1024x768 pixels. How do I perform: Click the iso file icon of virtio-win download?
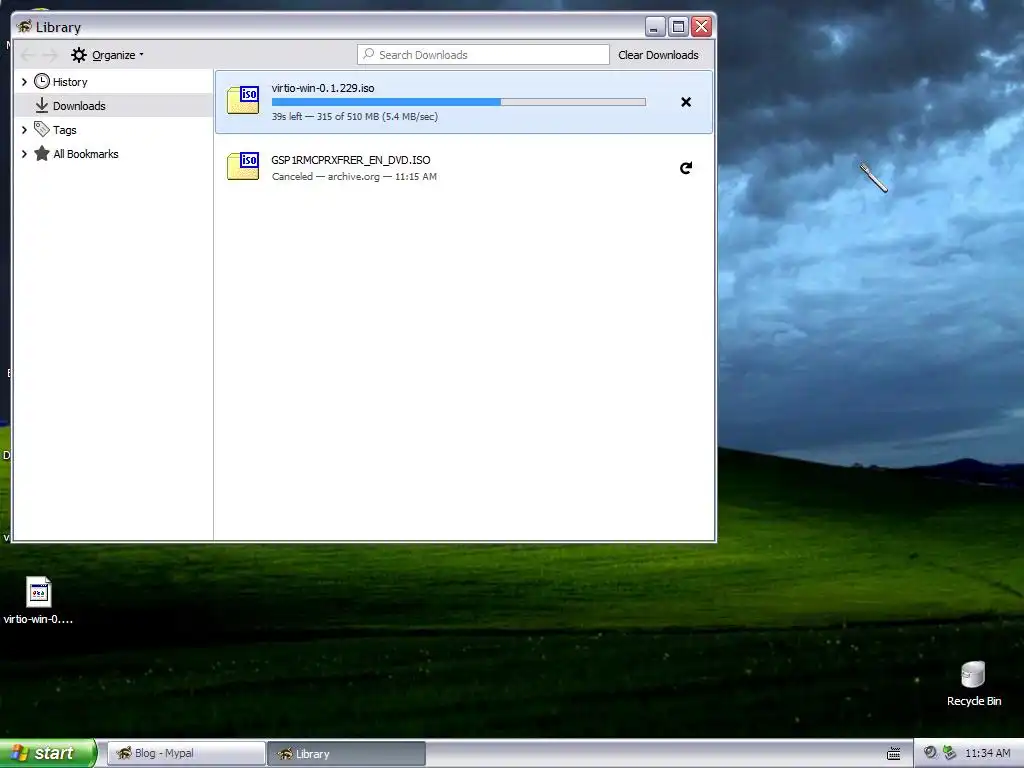click(243, 101)
